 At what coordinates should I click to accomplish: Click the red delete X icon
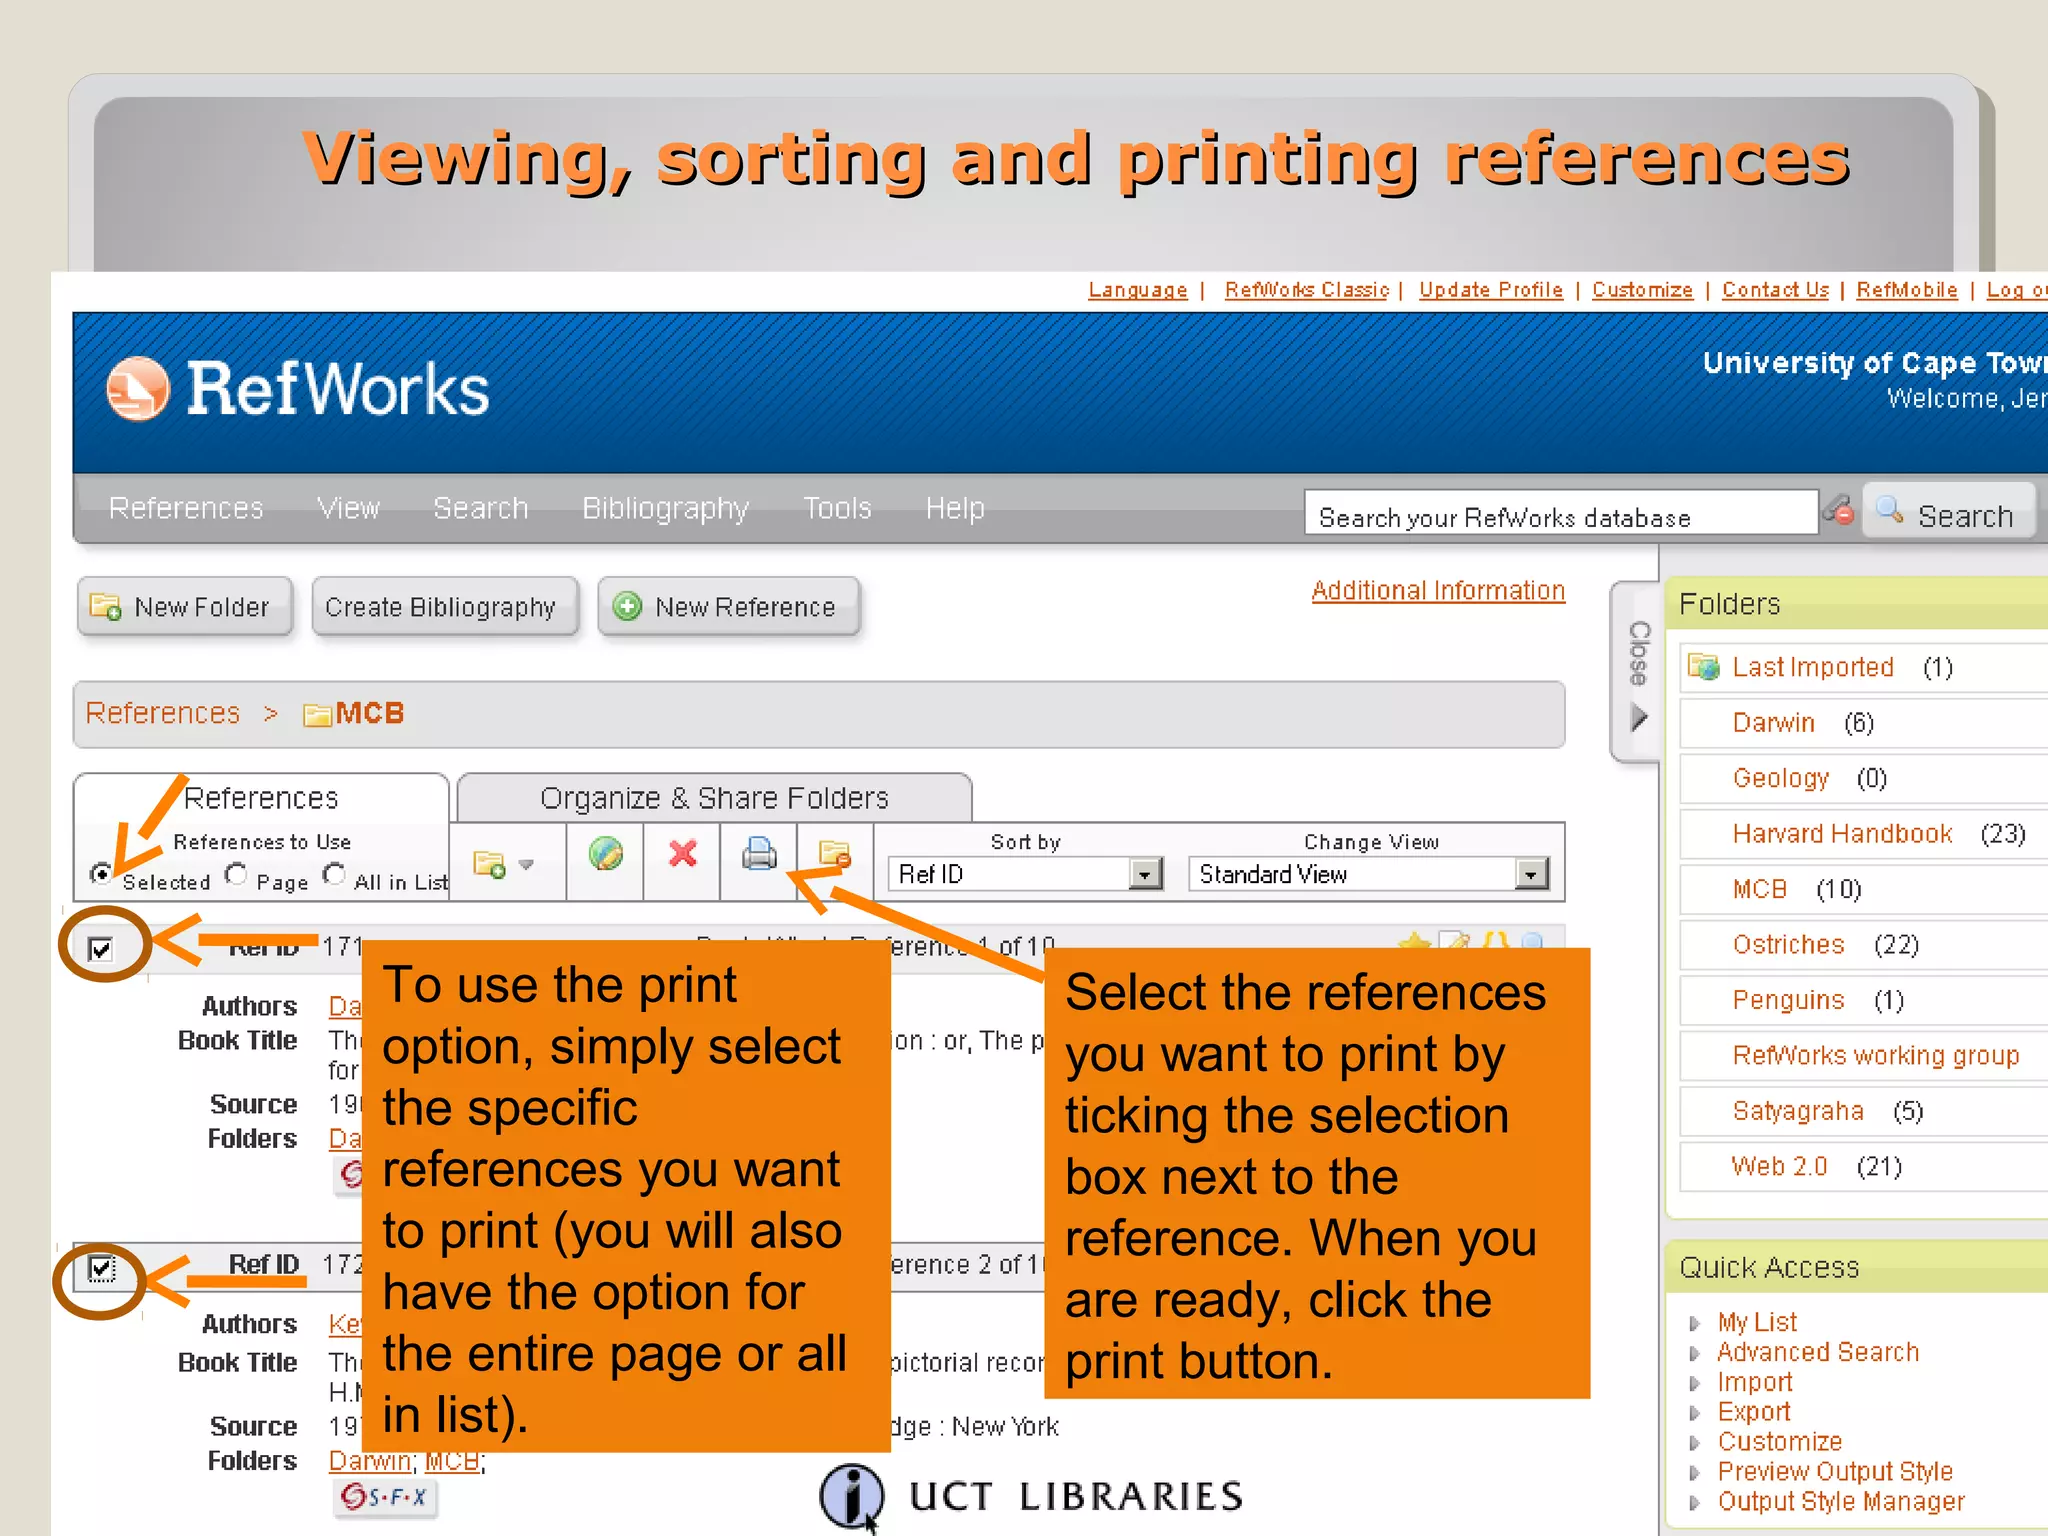point(683,854)
